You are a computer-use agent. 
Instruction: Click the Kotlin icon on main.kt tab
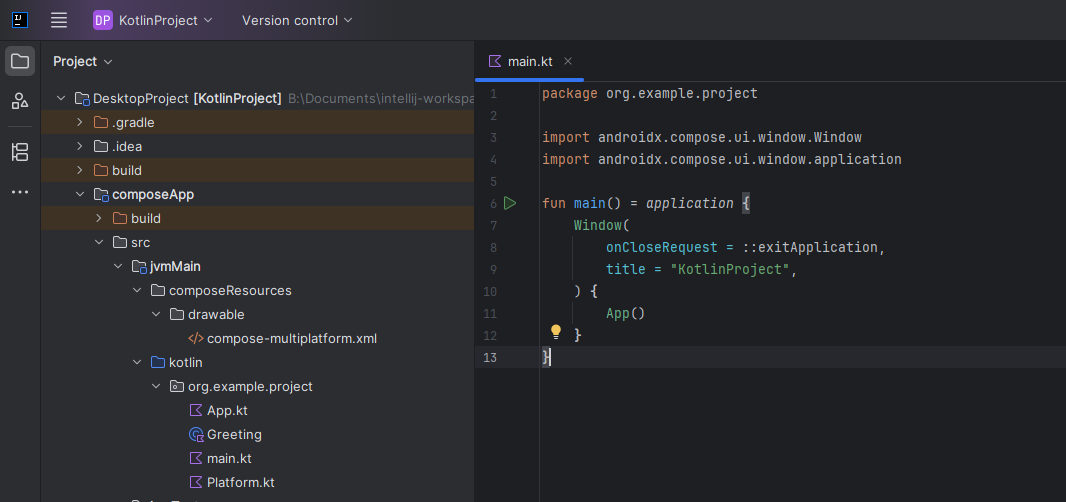[495, 61]
